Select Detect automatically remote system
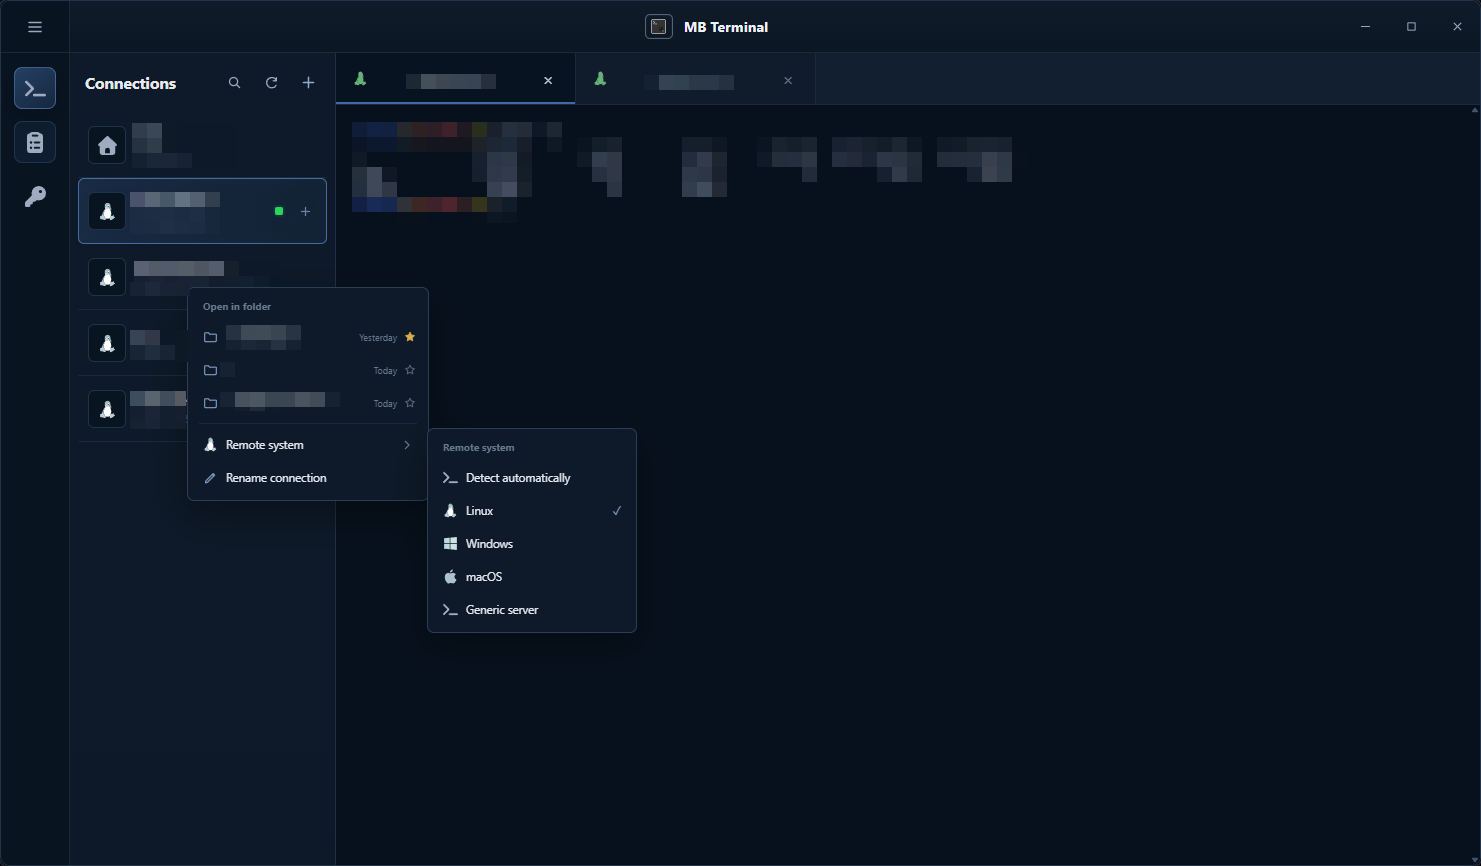Image resolution: width=1481 pixels, height=866 pixels. (532, 478)
